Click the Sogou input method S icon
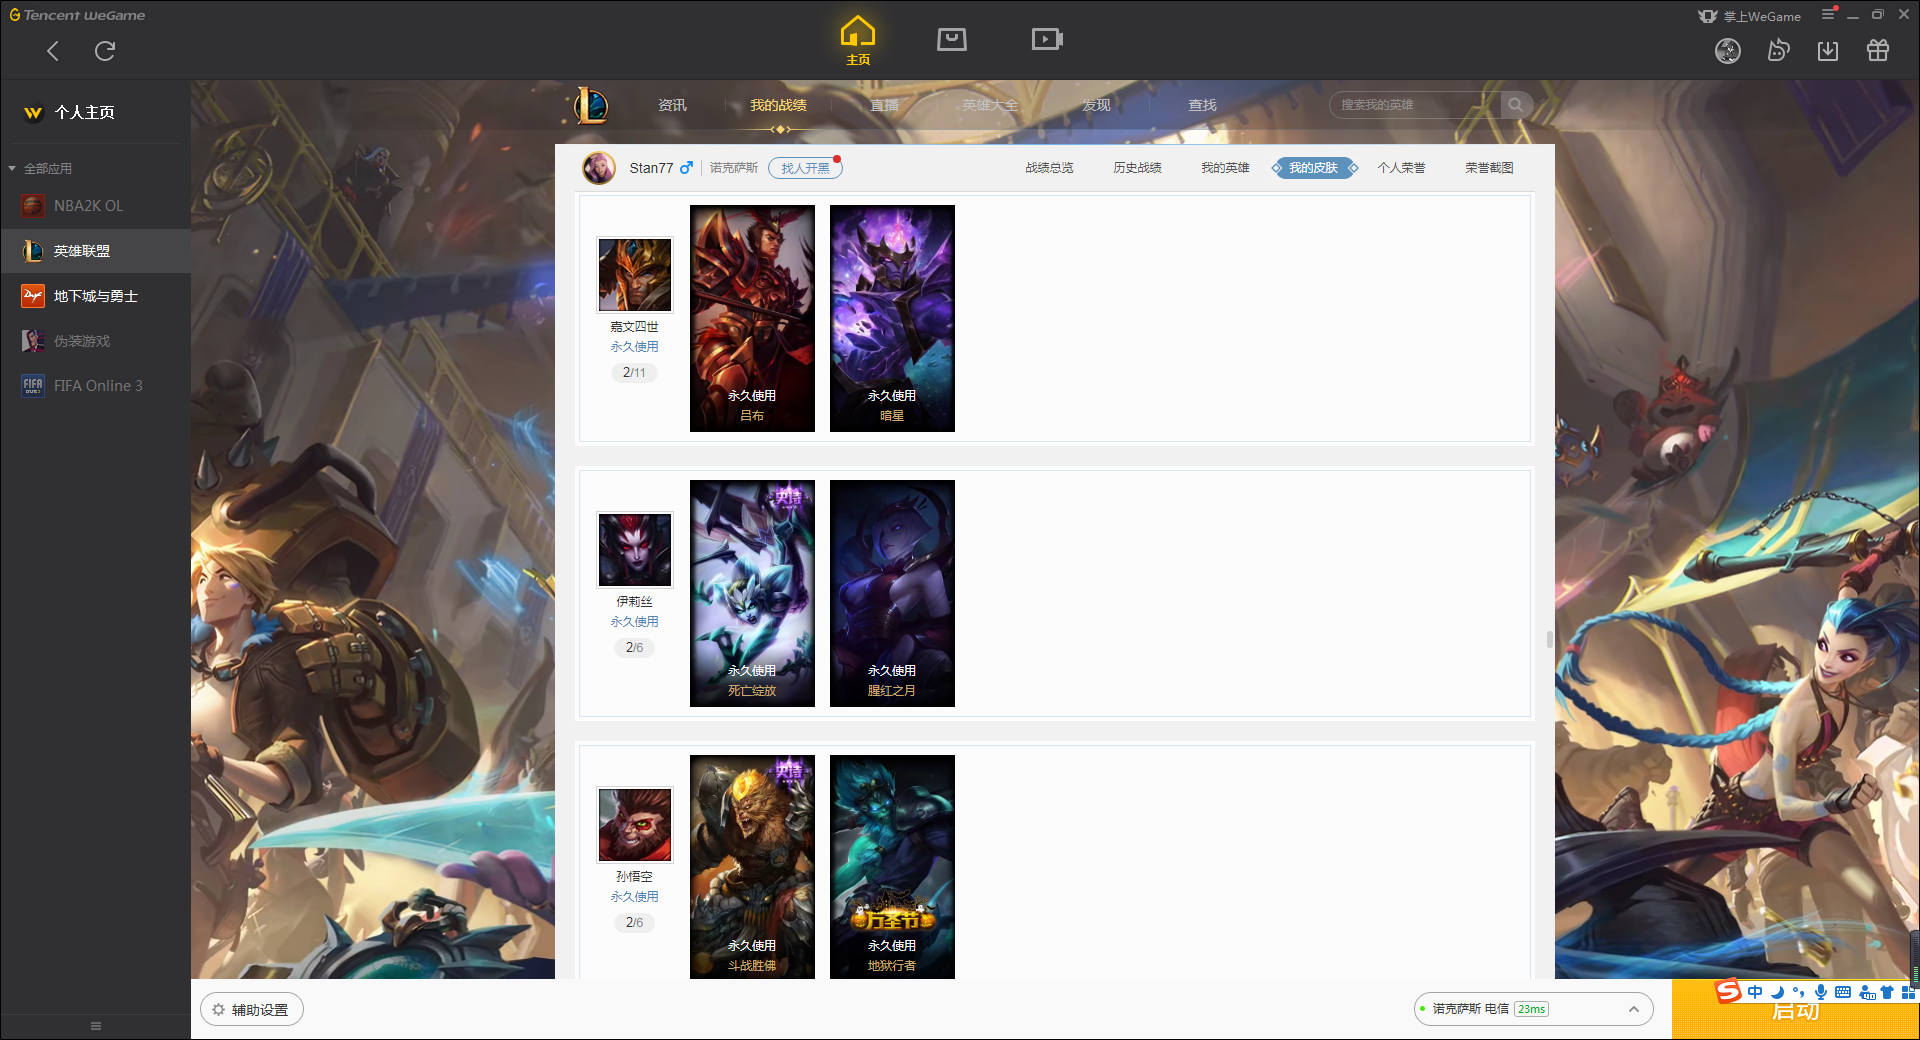This screenshot has height=1040, width=1920. (x=1729, y=991)
